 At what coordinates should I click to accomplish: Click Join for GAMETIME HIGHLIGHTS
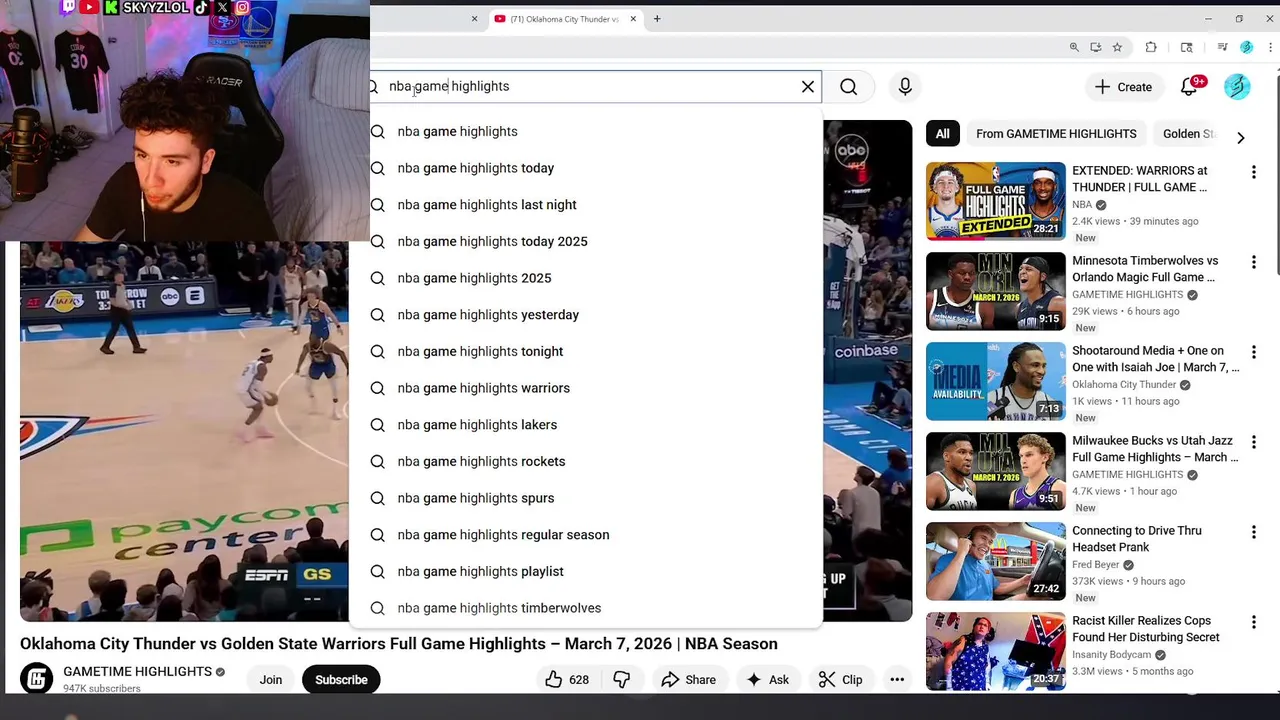tap(271, 680)
